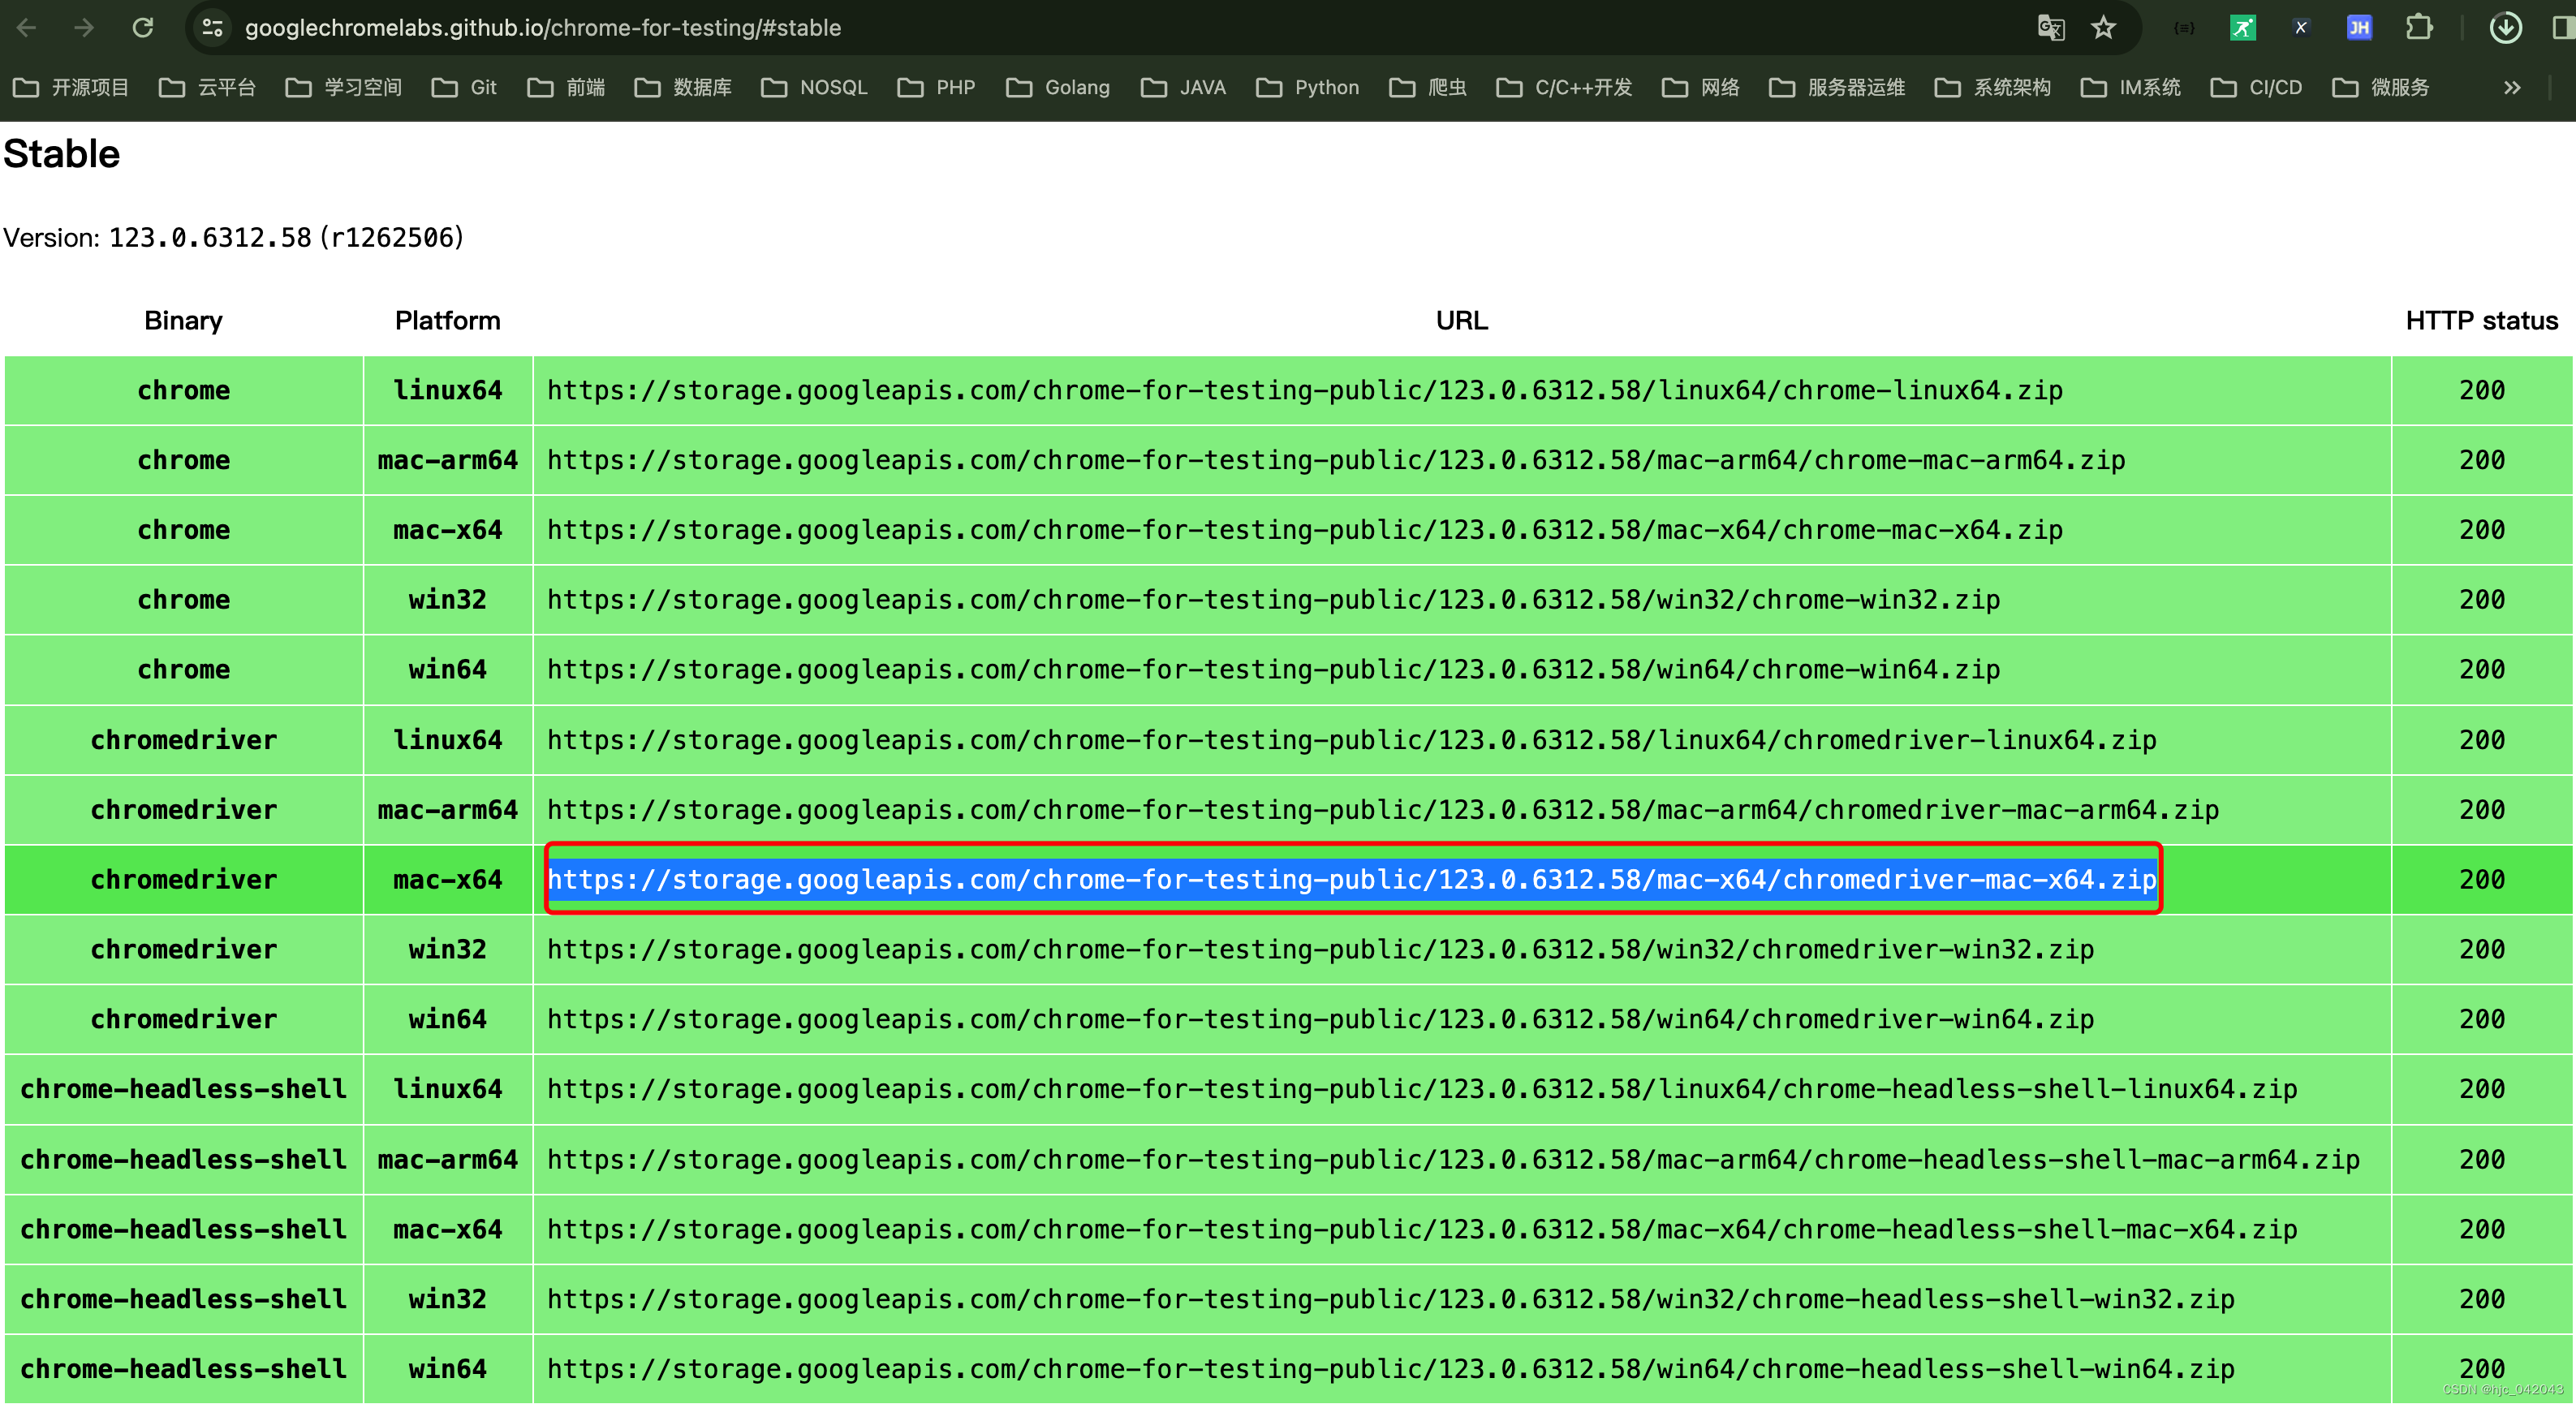Viewport: 2576px width, 1404px height.
Task: Open the IM系统 bookmark folder
Action: 2131,88
